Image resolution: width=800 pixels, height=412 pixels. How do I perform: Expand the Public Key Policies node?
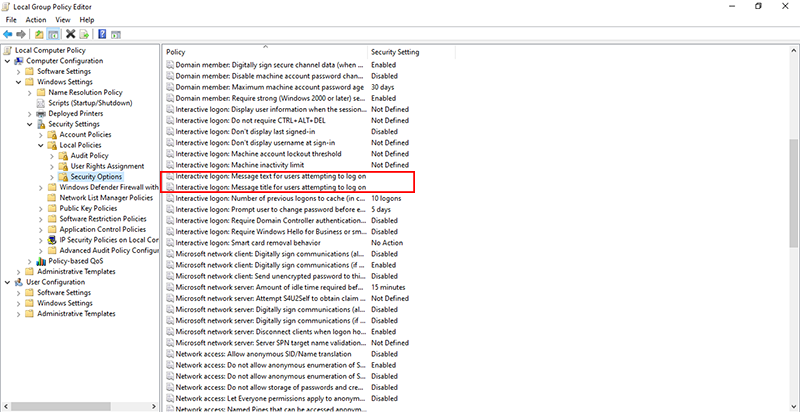click(41, 209)
